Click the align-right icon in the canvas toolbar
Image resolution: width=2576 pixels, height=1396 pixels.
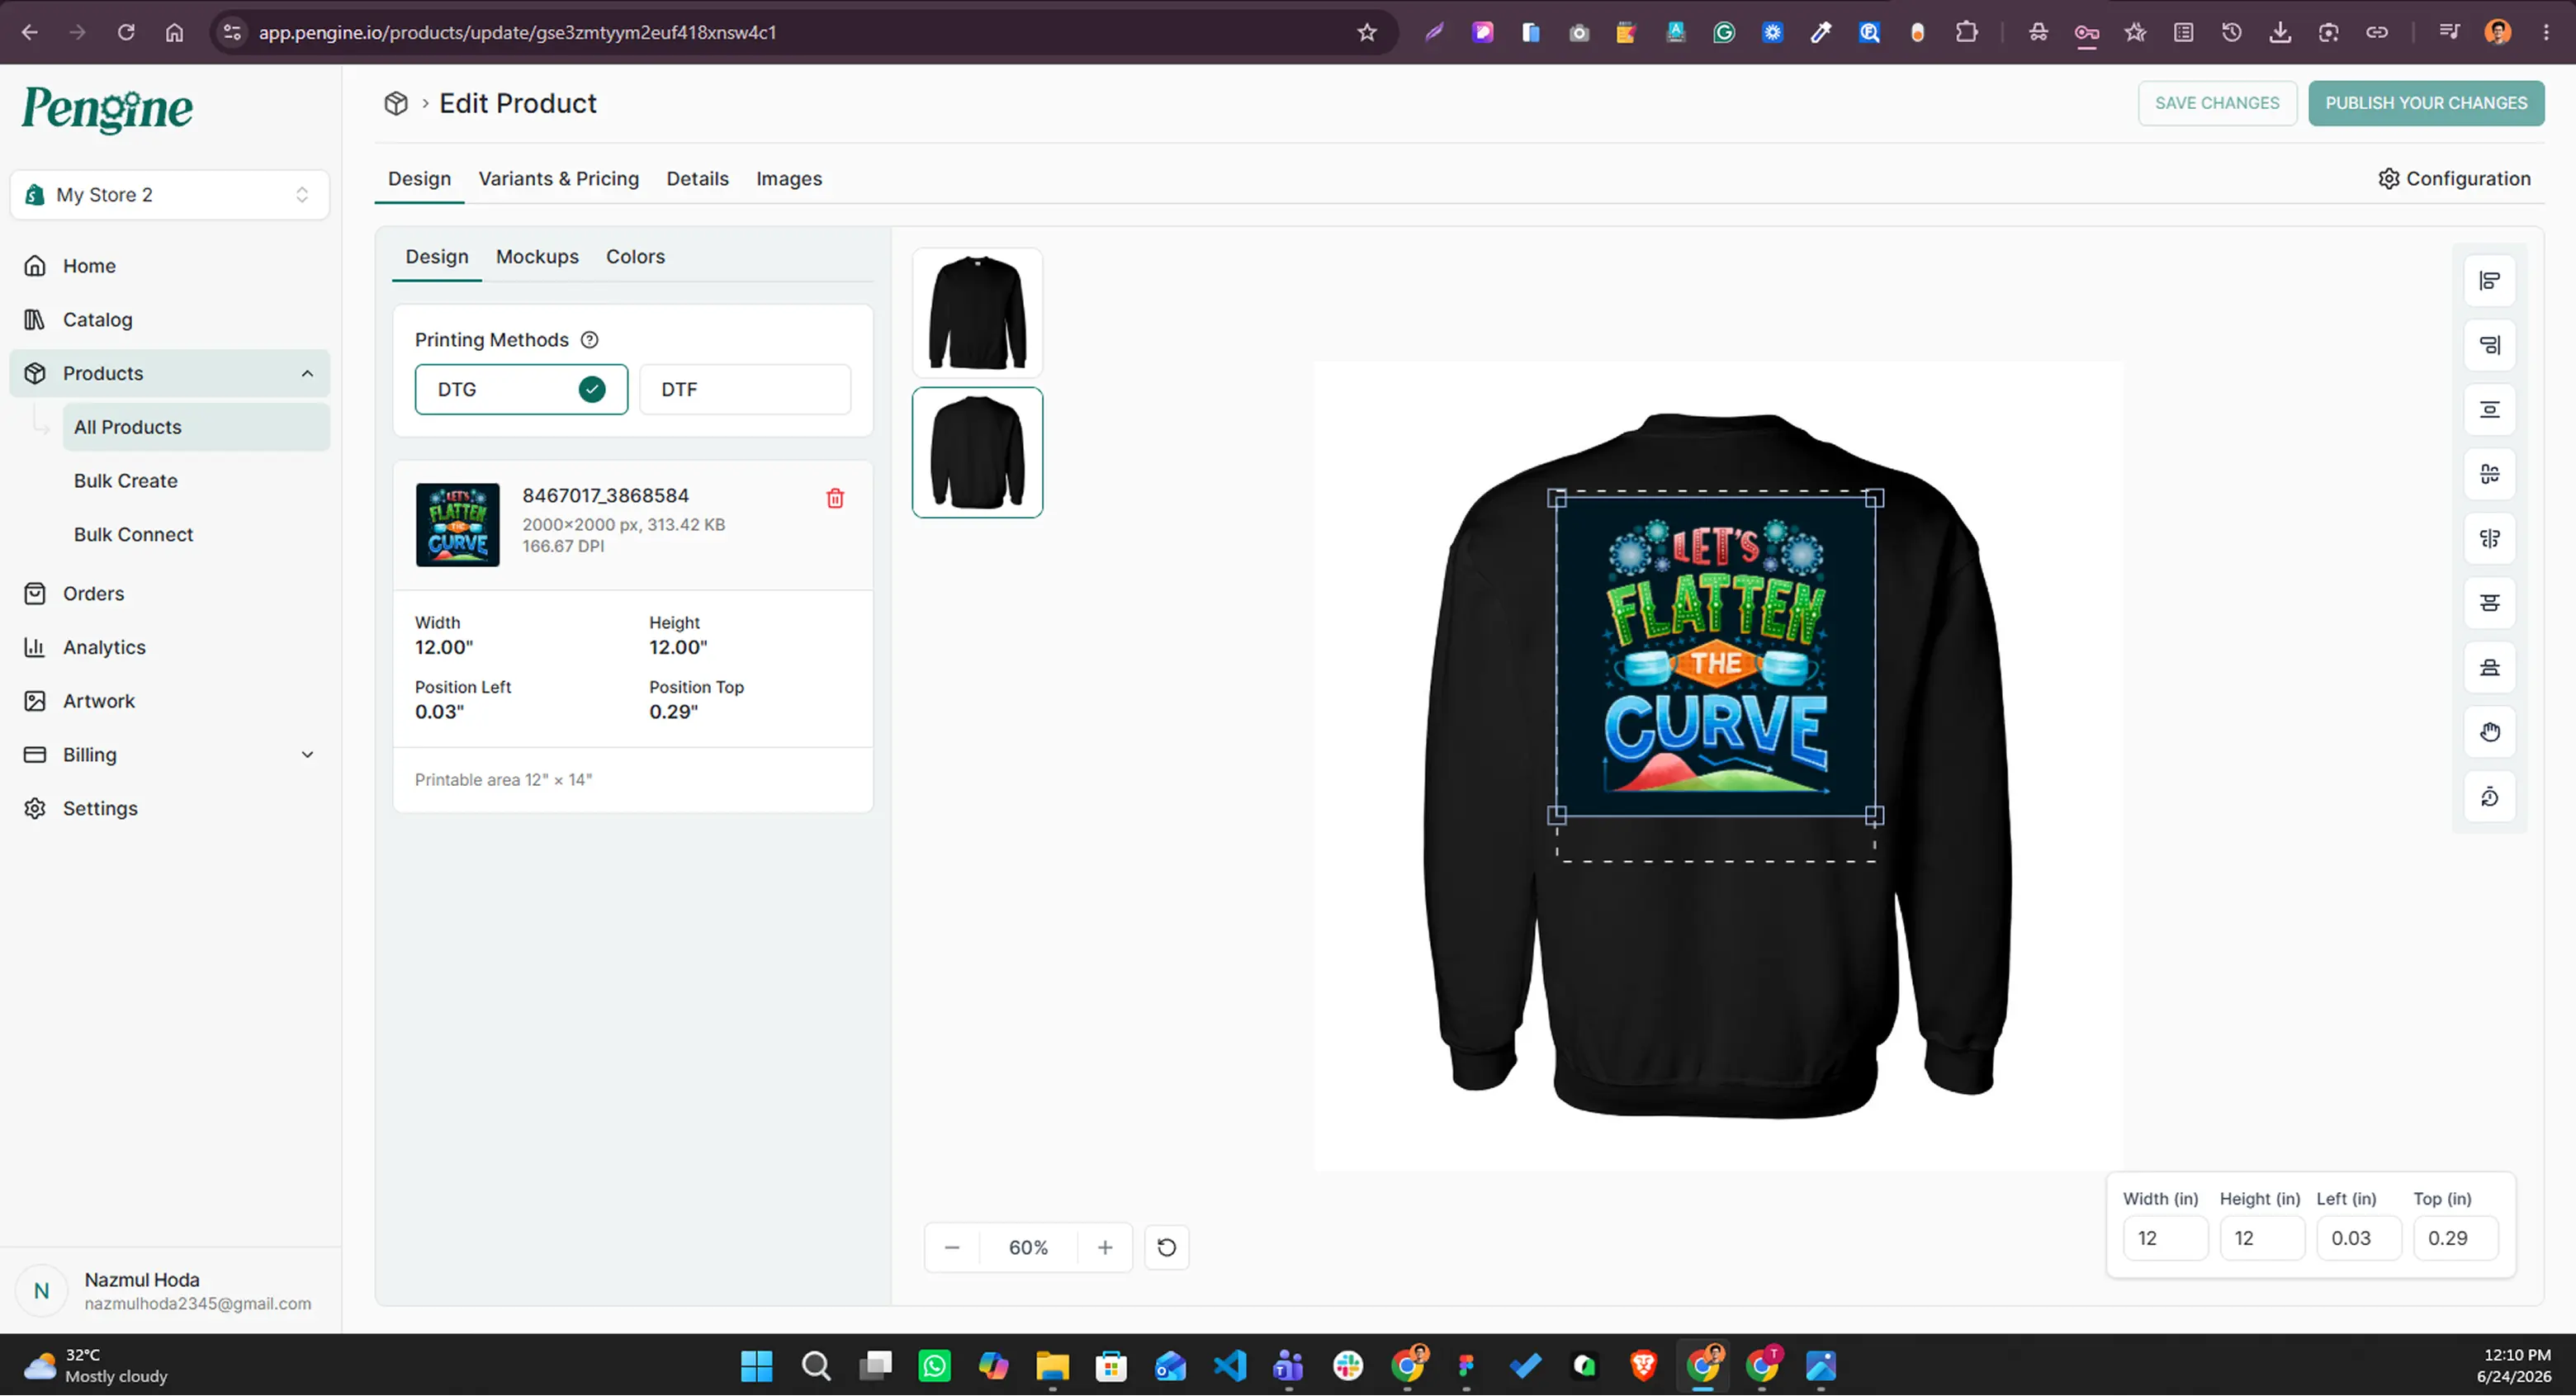2489,345
